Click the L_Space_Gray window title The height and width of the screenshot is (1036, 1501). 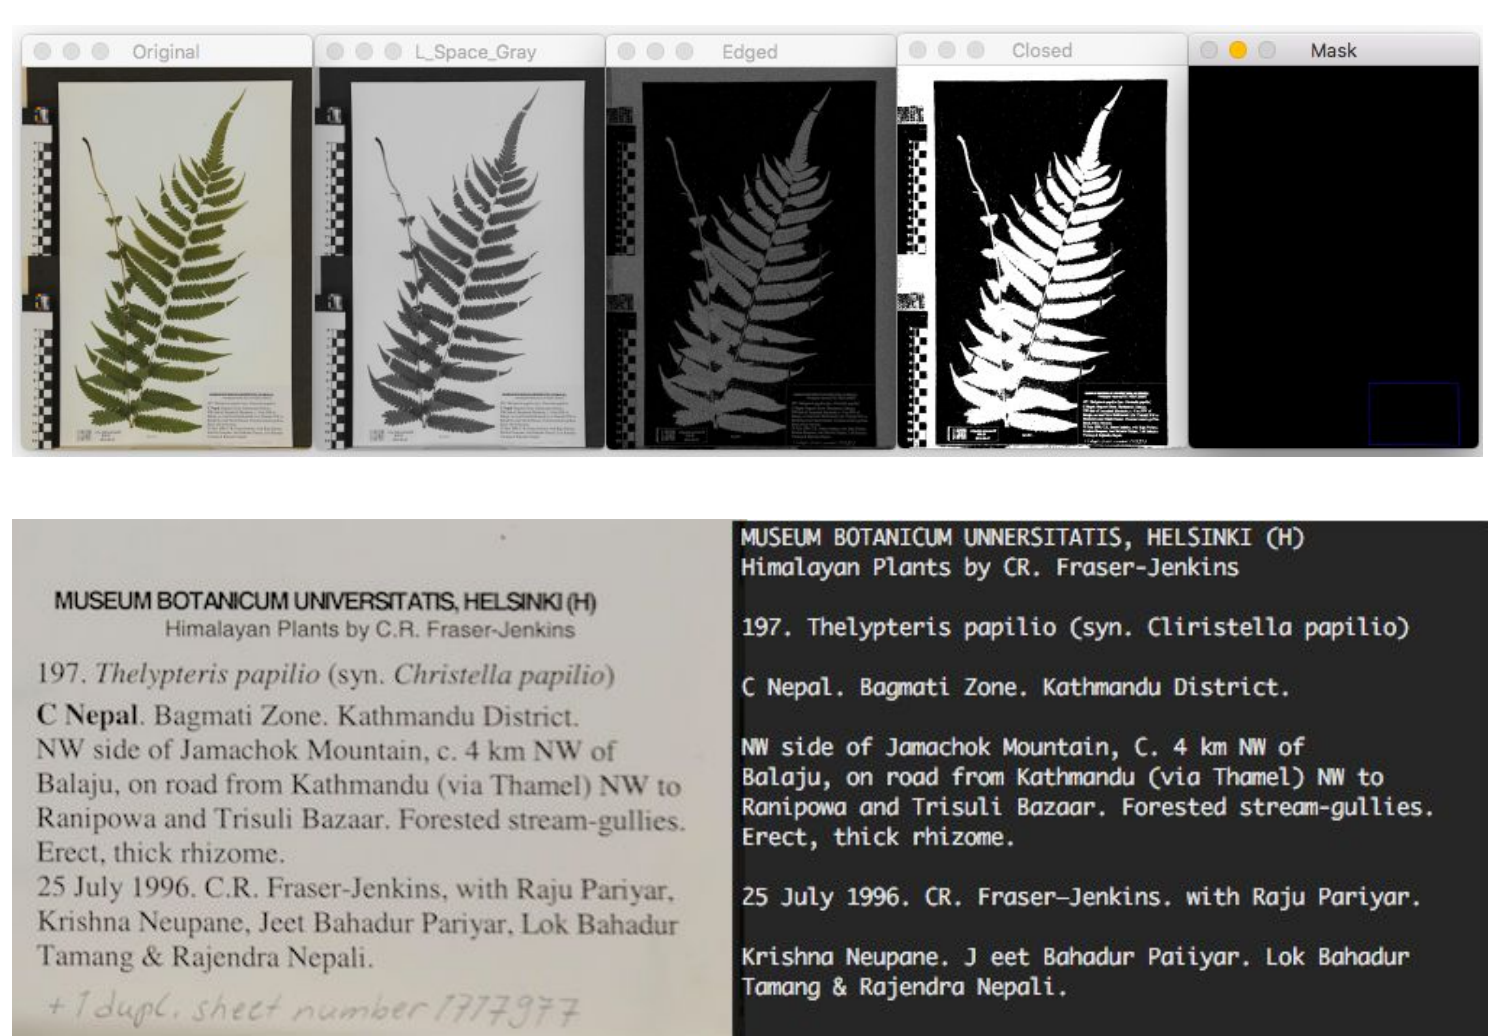[x=475, y=52]
